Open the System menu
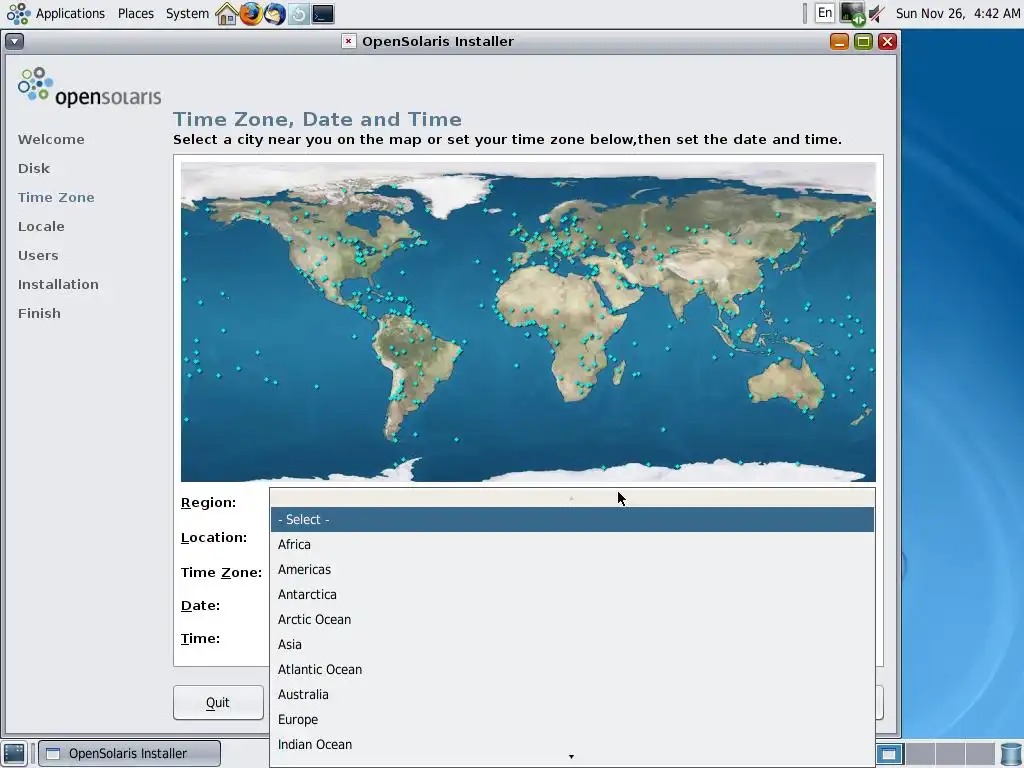The width and height of the screenshot is (1024, 768). [x=187, y=13]
